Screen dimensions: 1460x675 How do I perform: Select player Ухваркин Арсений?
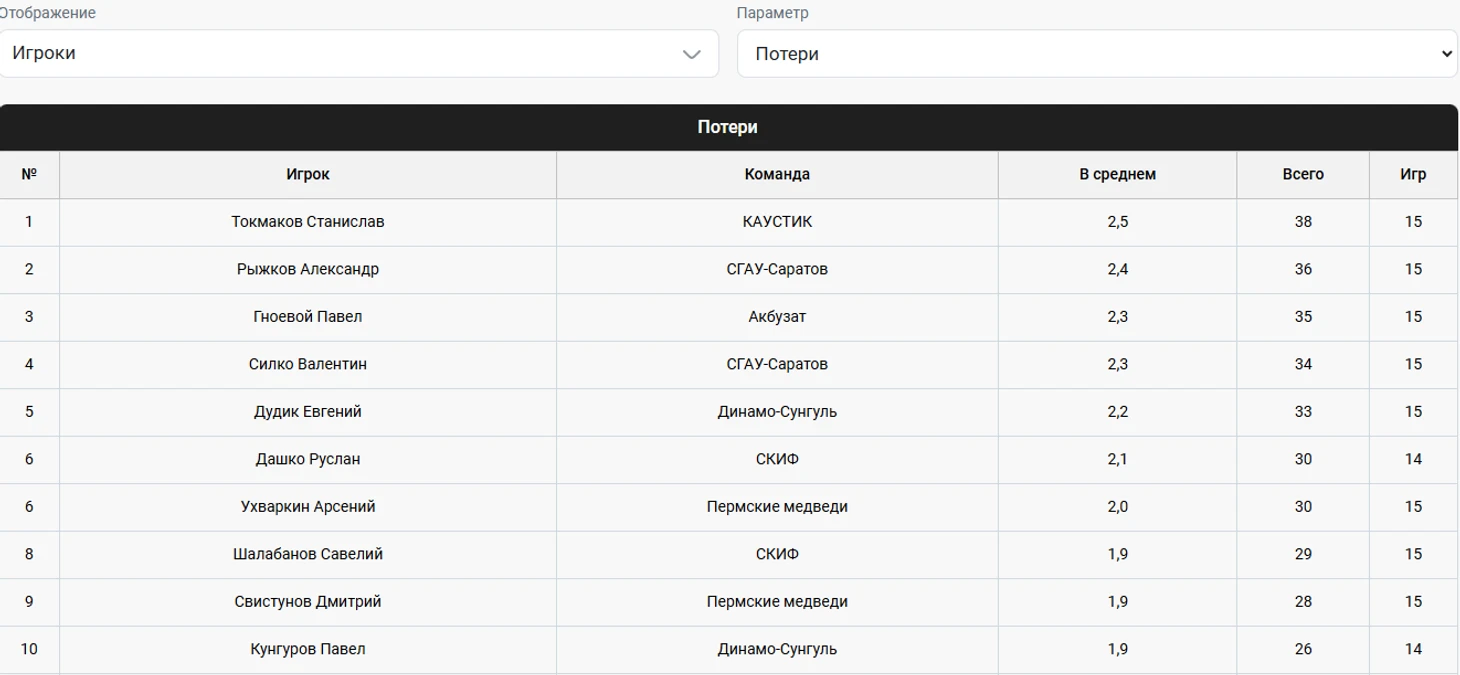308,507
